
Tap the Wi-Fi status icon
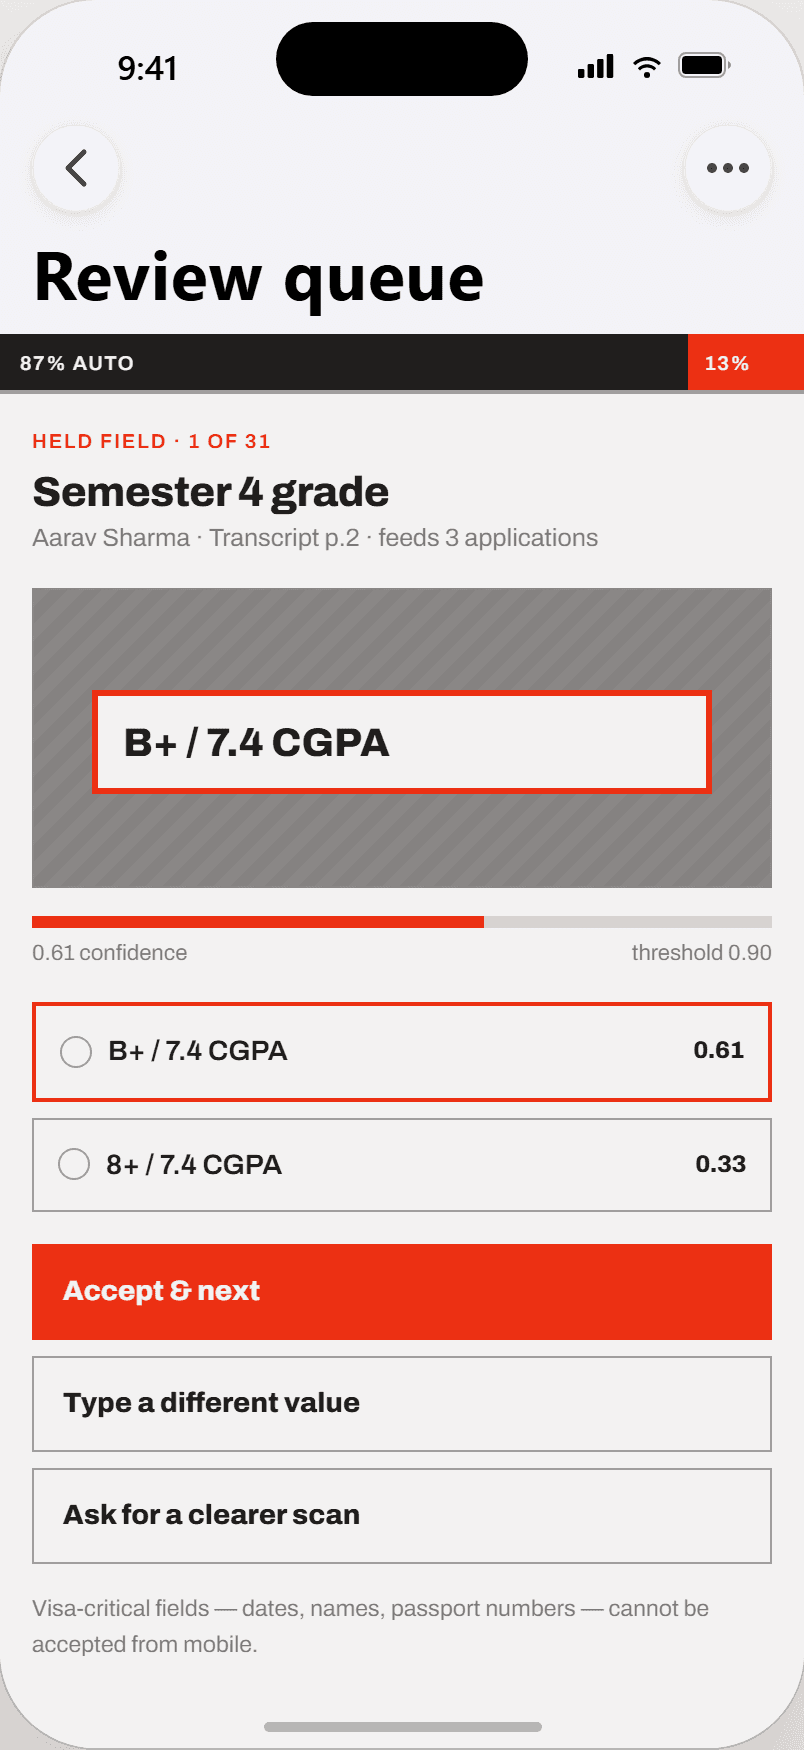click(647, 67)
